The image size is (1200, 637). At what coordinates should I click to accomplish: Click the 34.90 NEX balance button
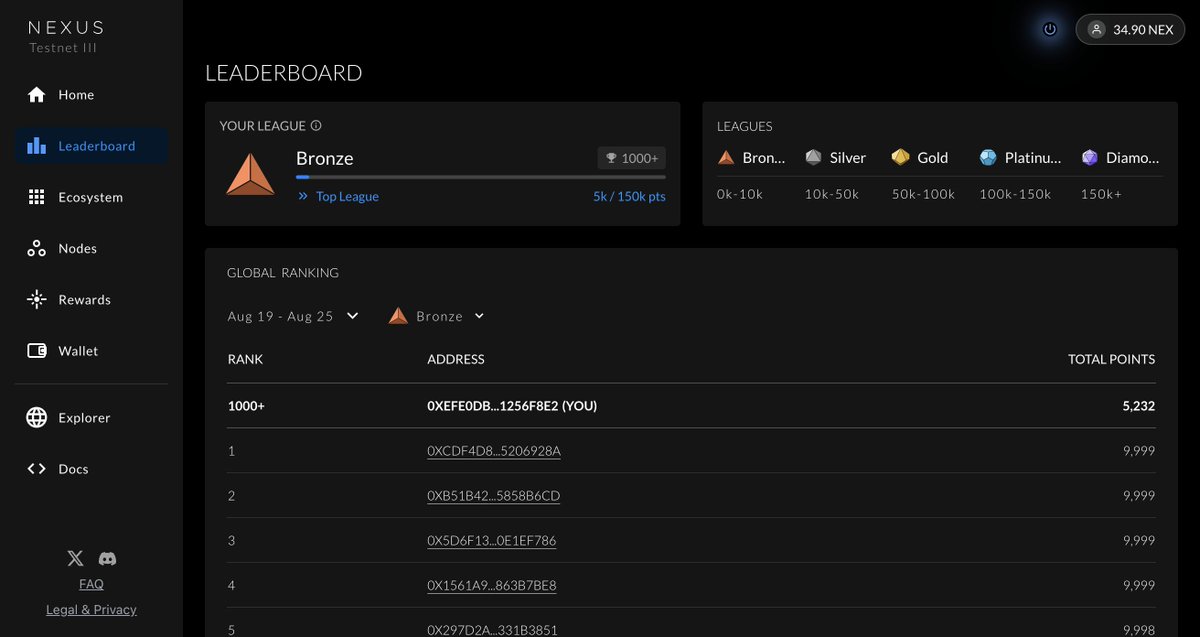tap(1130, 30)
